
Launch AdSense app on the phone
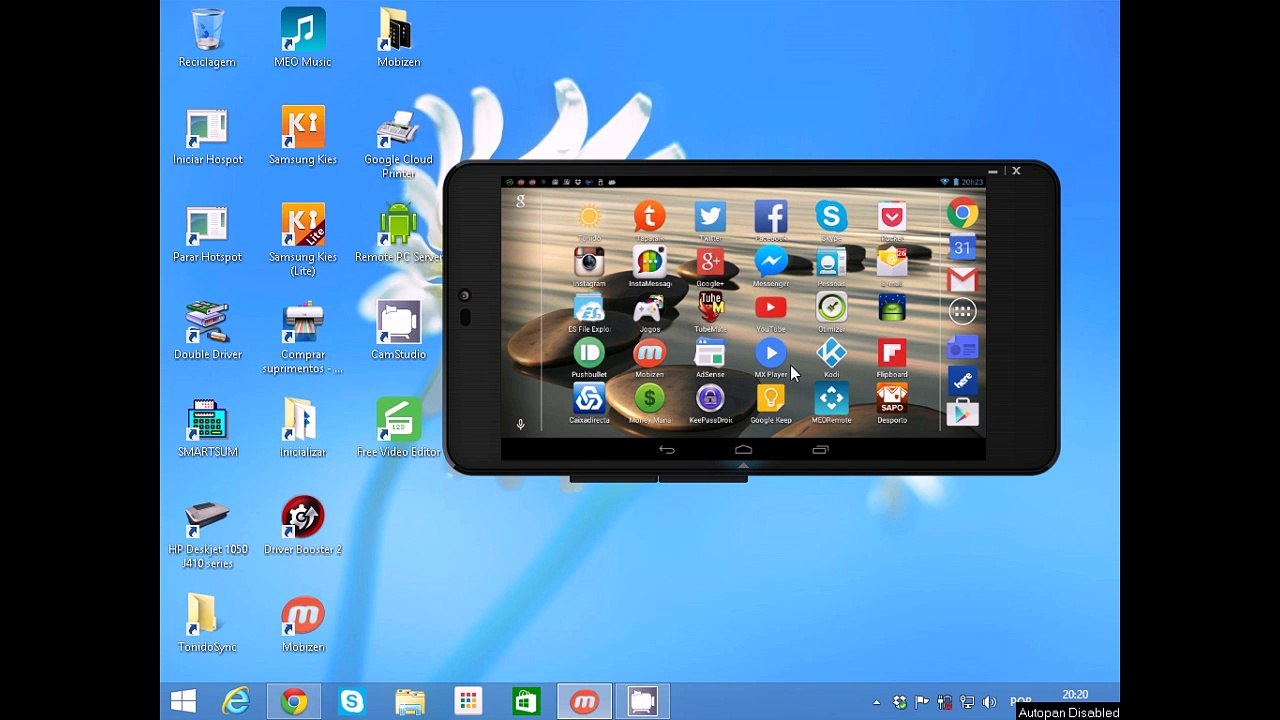(x=710, y=353)
